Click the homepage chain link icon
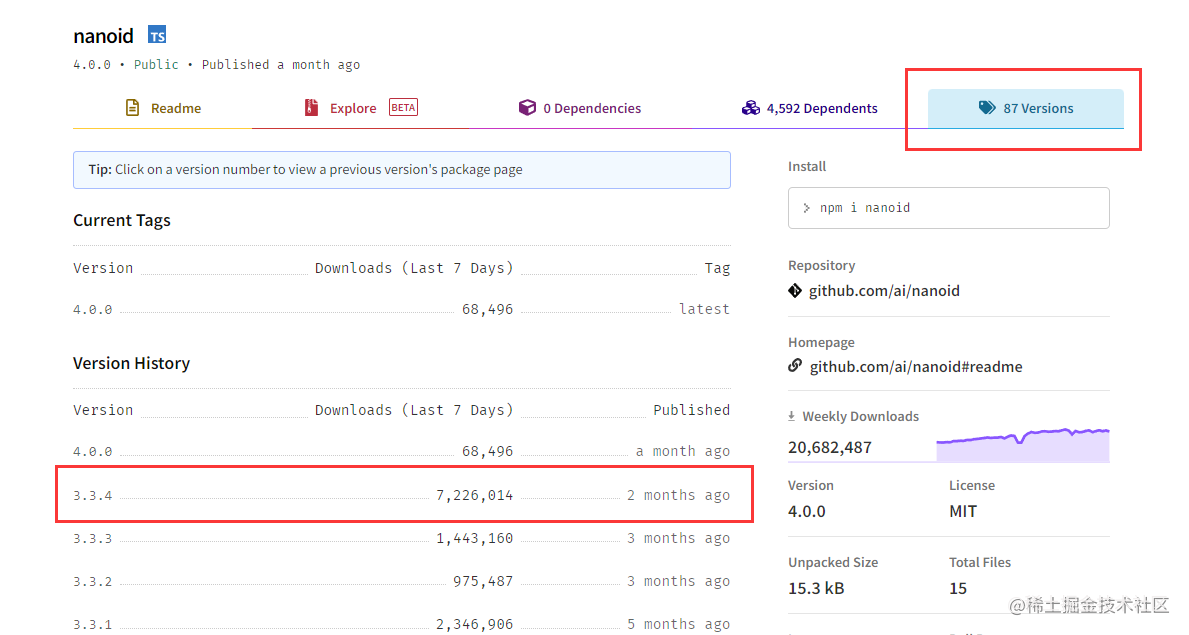The image size is (1189, 635). point(795,366)
